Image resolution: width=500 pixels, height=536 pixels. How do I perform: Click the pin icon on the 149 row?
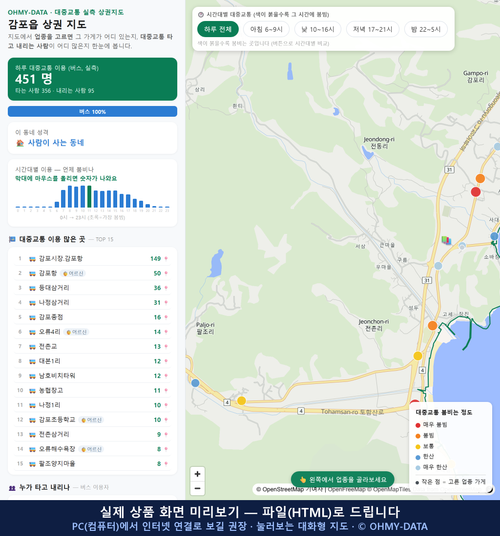click(x=166, y=258)
